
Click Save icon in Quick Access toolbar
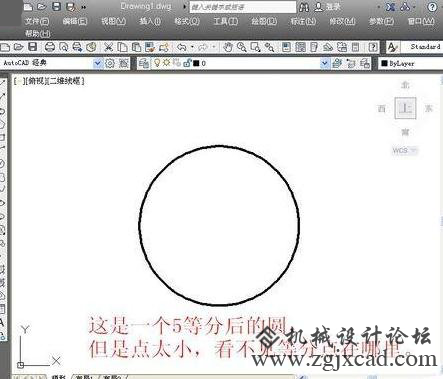point(57,6)
